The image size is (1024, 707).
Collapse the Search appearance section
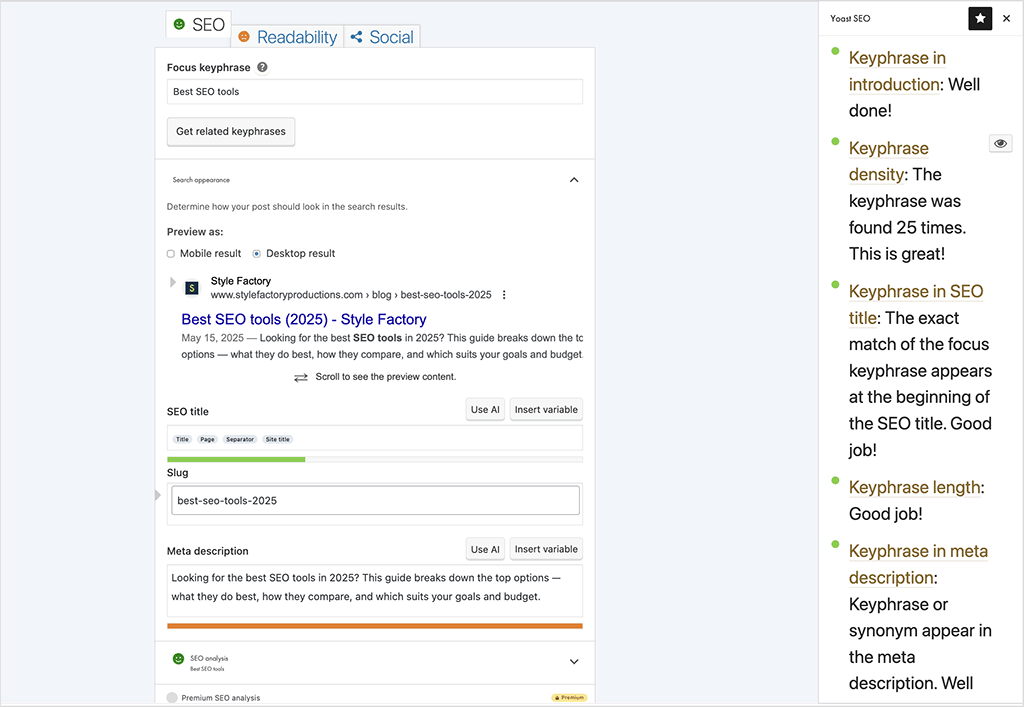coord(574,180)
